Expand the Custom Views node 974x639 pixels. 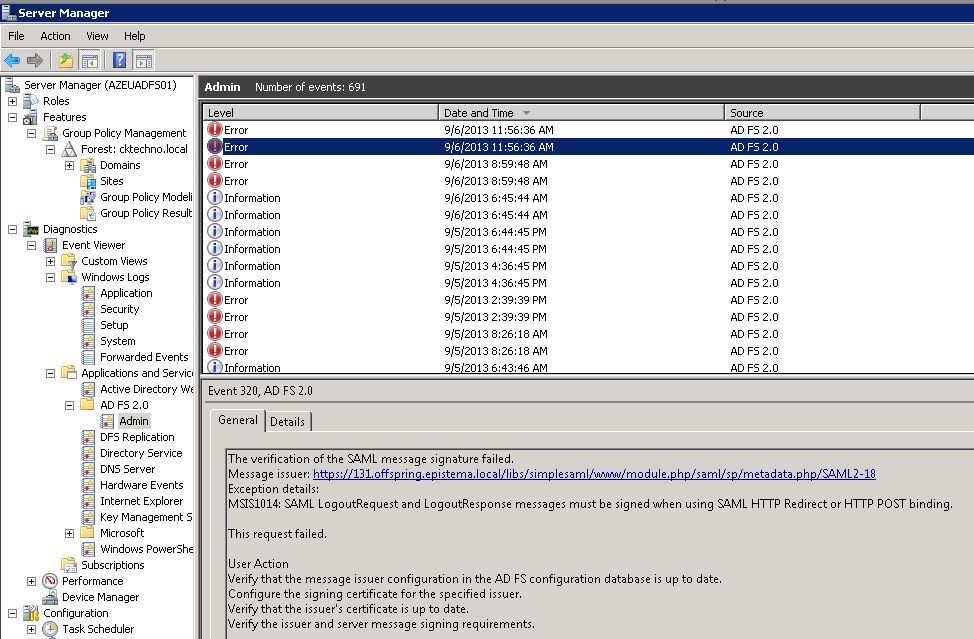(50, 261)
